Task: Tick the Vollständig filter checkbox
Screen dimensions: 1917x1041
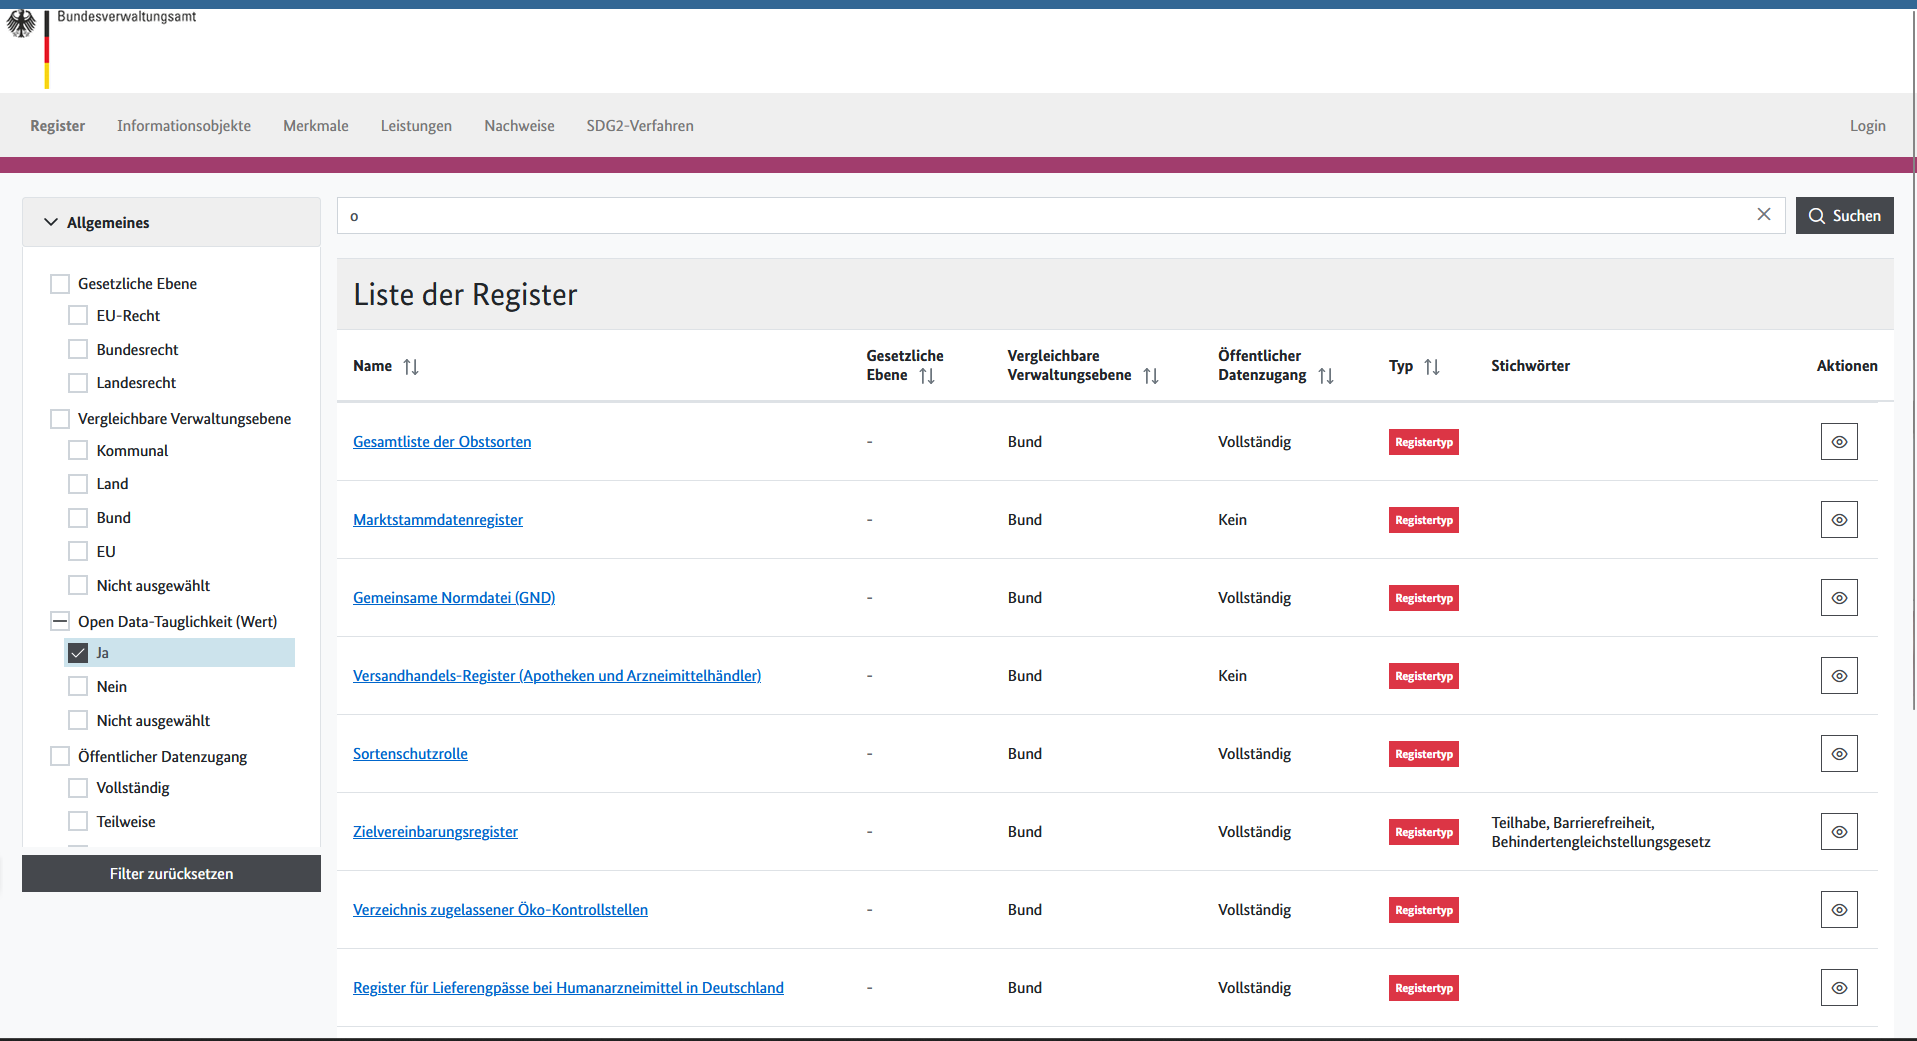Action: 78,788
